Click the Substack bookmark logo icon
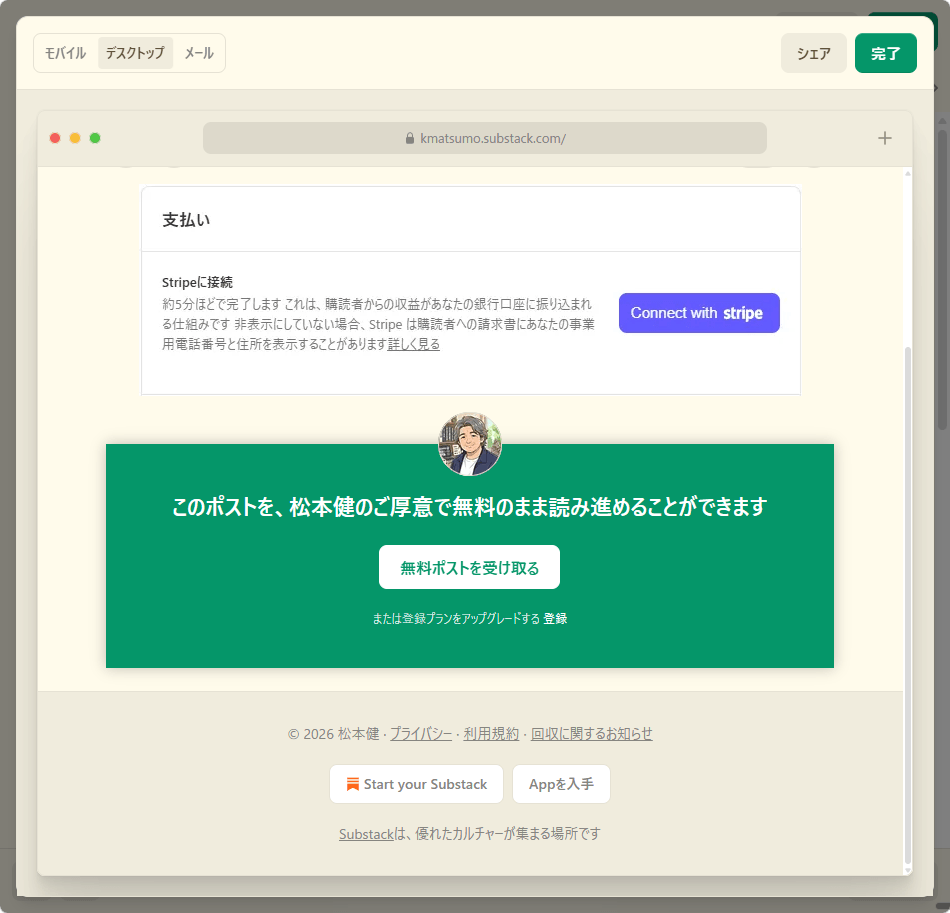Viewport: 950px width, 913px height. (x=353, y=784)
